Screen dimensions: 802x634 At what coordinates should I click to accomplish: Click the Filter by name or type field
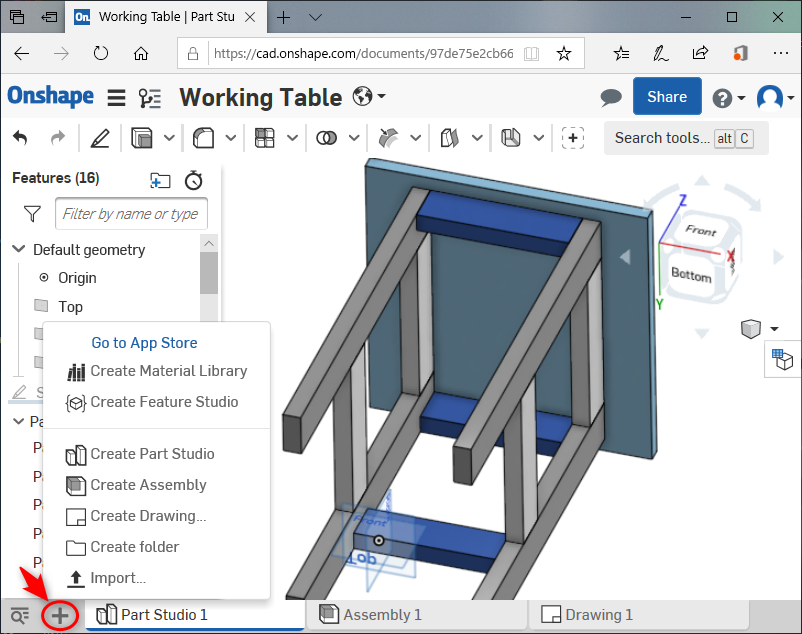[131, 214]
